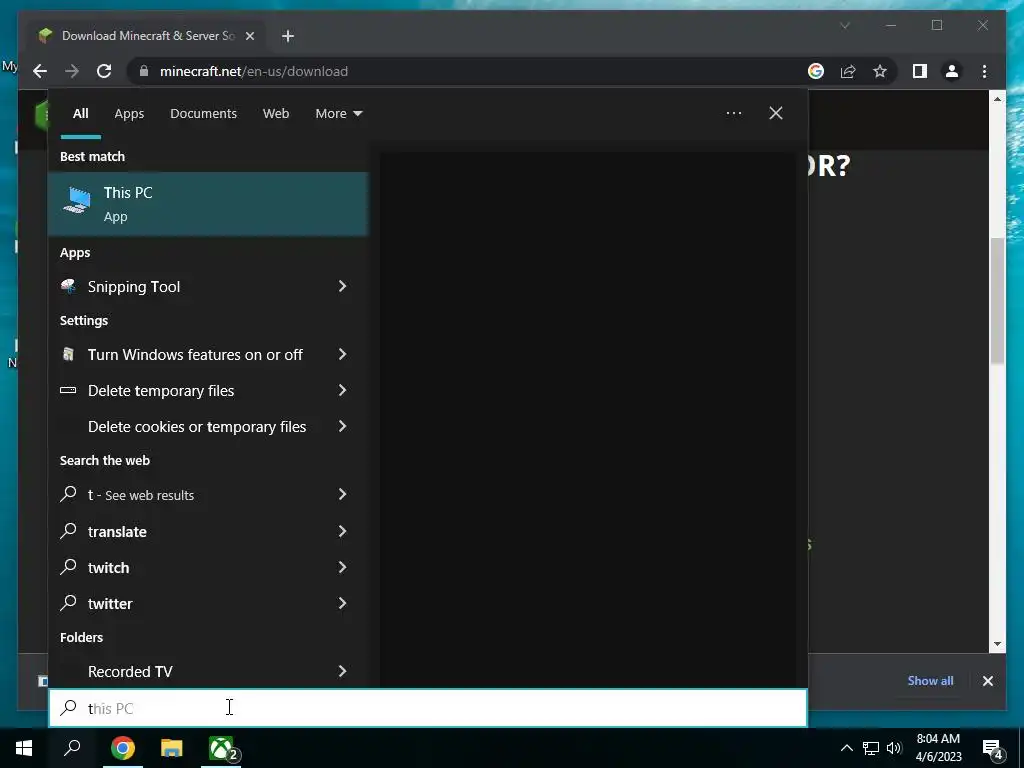
Task: Go back in Chrome
Action: pos(40,71)
